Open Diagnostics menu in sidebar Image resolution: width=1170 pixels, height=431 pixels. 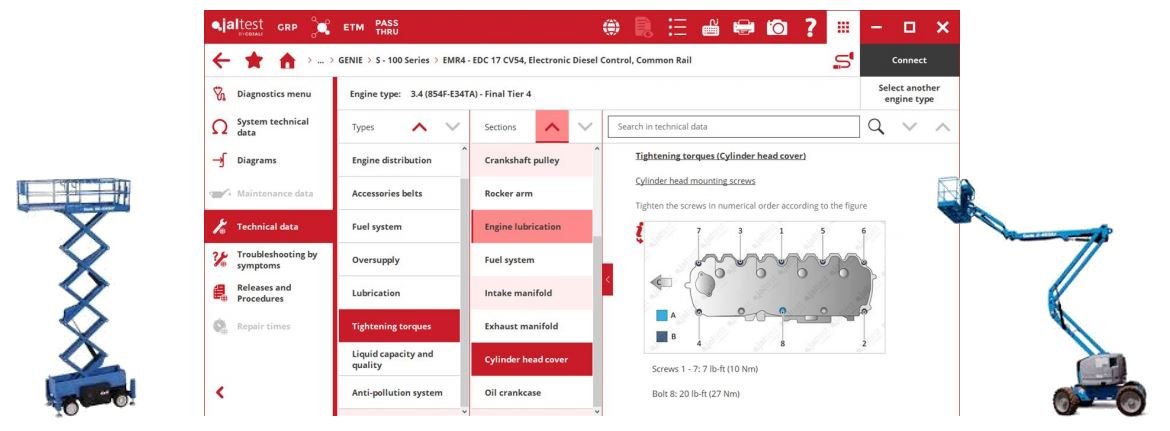point(273,94)
